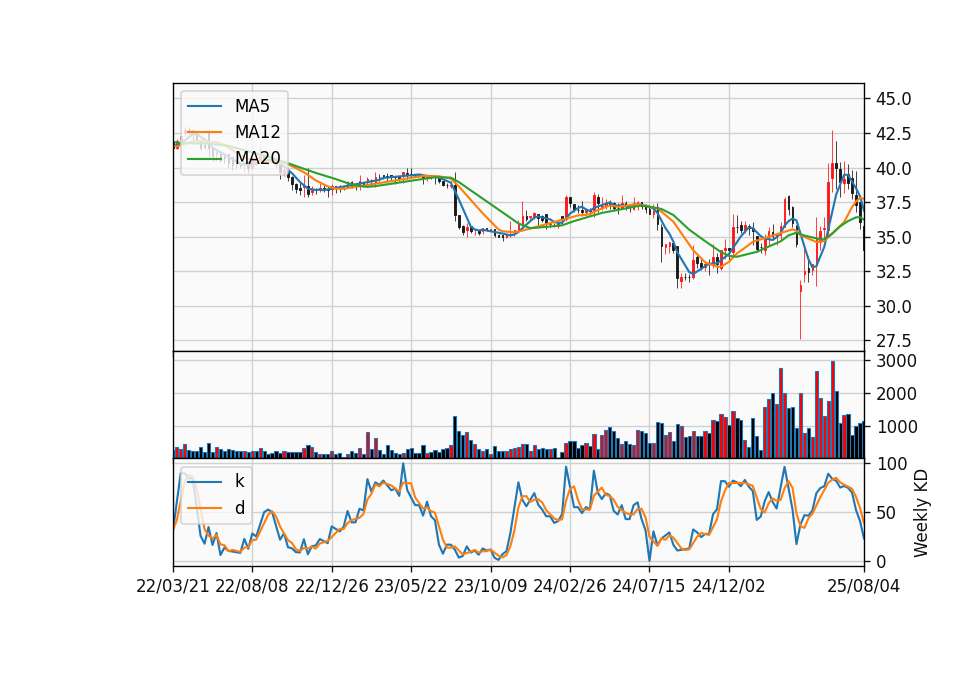960x690 pixels.
Task: Click the Weekly KD axis label
Action: 921,513
